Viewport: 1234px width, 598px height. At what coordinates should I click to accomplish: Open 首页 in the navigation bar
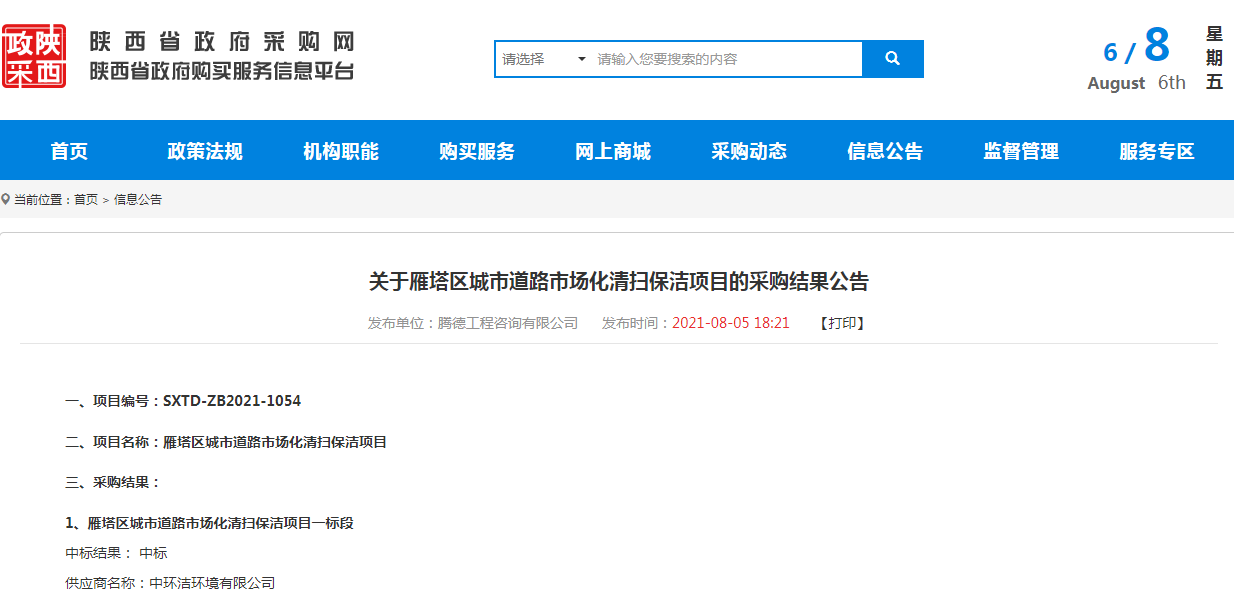[69, 151]
